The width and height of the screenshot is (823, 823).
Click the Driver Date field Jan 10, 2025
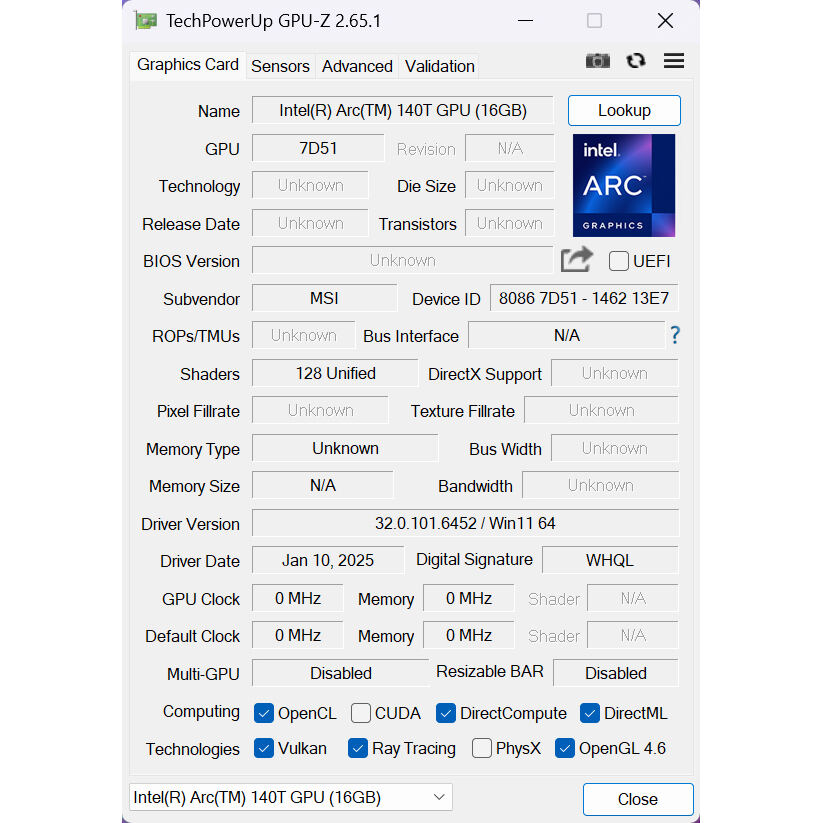328,560
